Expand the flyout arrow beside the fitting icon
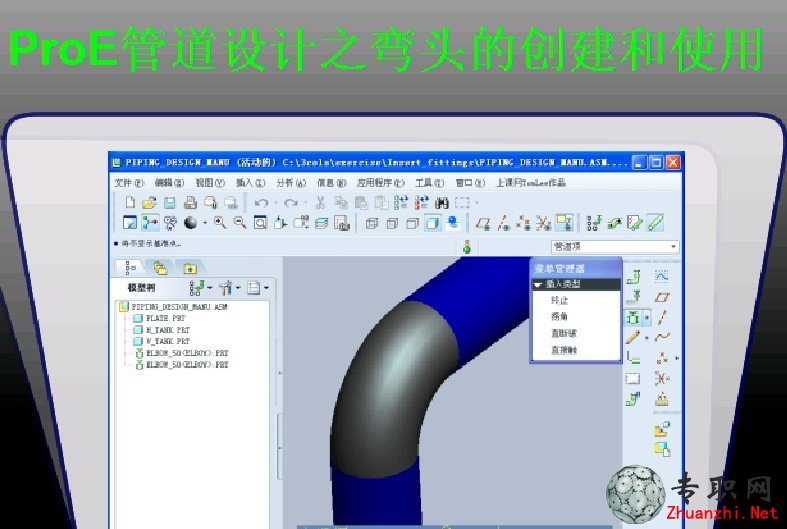Image resolution: width=787 pixels, height=529 pixels. coord(646,318)
